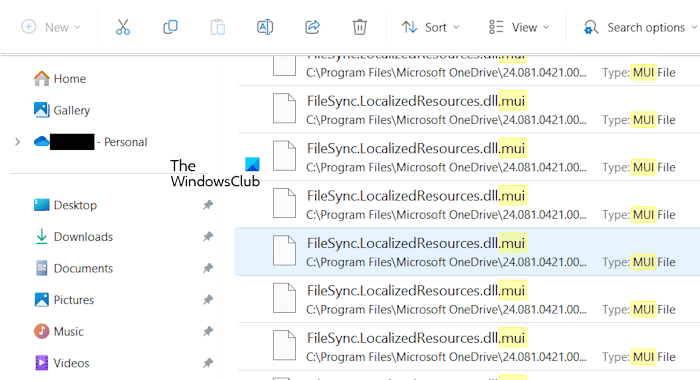Viewport: 700px width, 380px height.
Task: Click the Videos play icon
Action: point(42,363)
